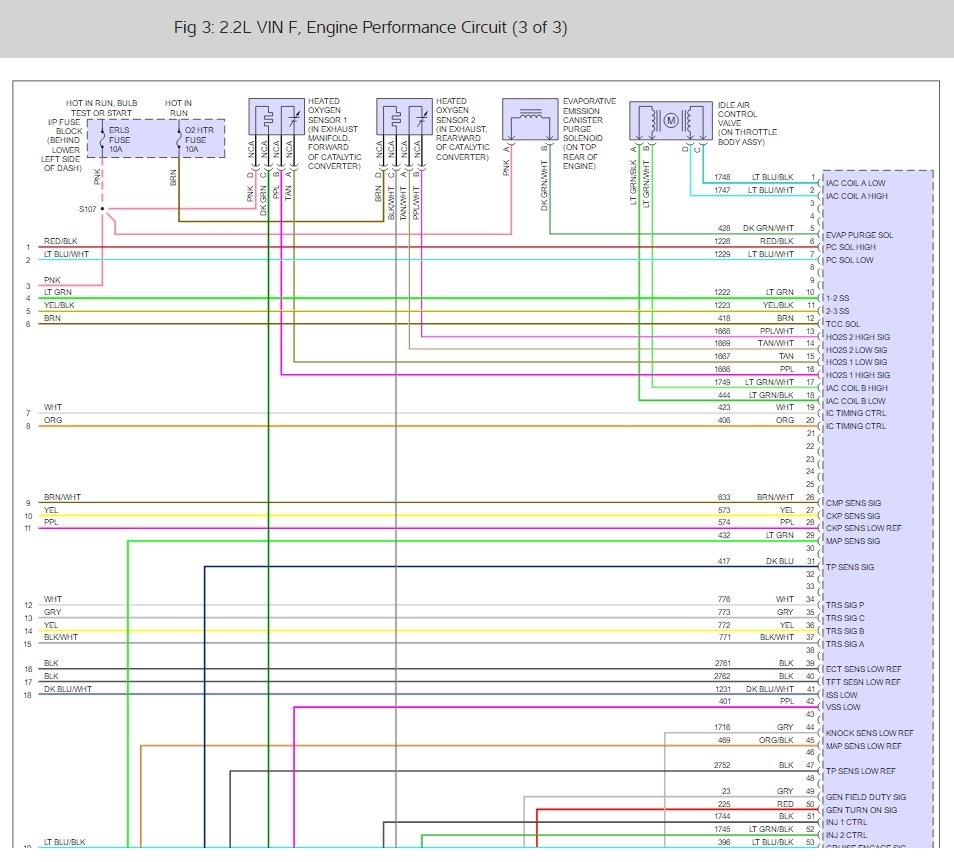Click the TP SENS SIG pin label
Viewport: 954px width, 862px height.
pyautogui.click(x=850, y=567)
